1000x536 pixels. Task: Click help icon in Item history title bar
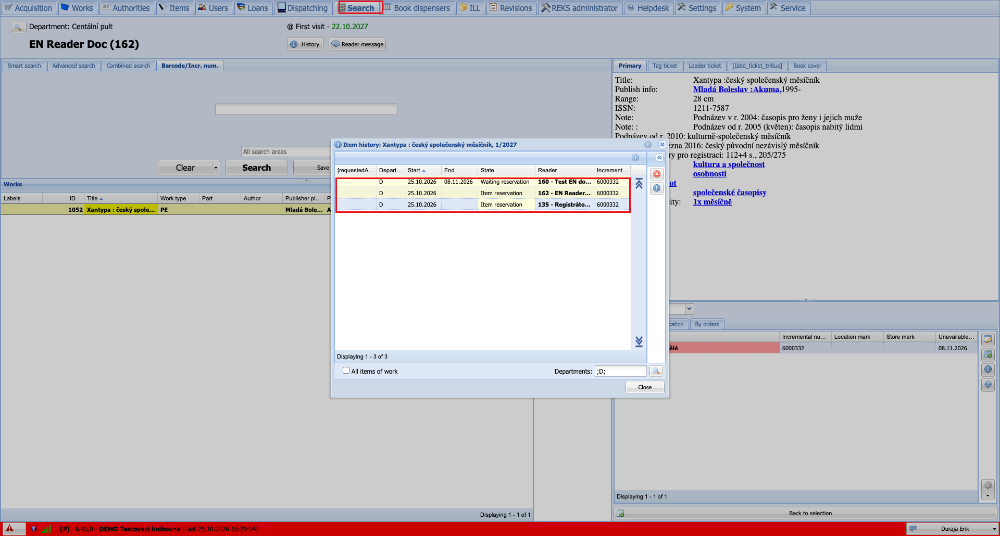point(649,145)
